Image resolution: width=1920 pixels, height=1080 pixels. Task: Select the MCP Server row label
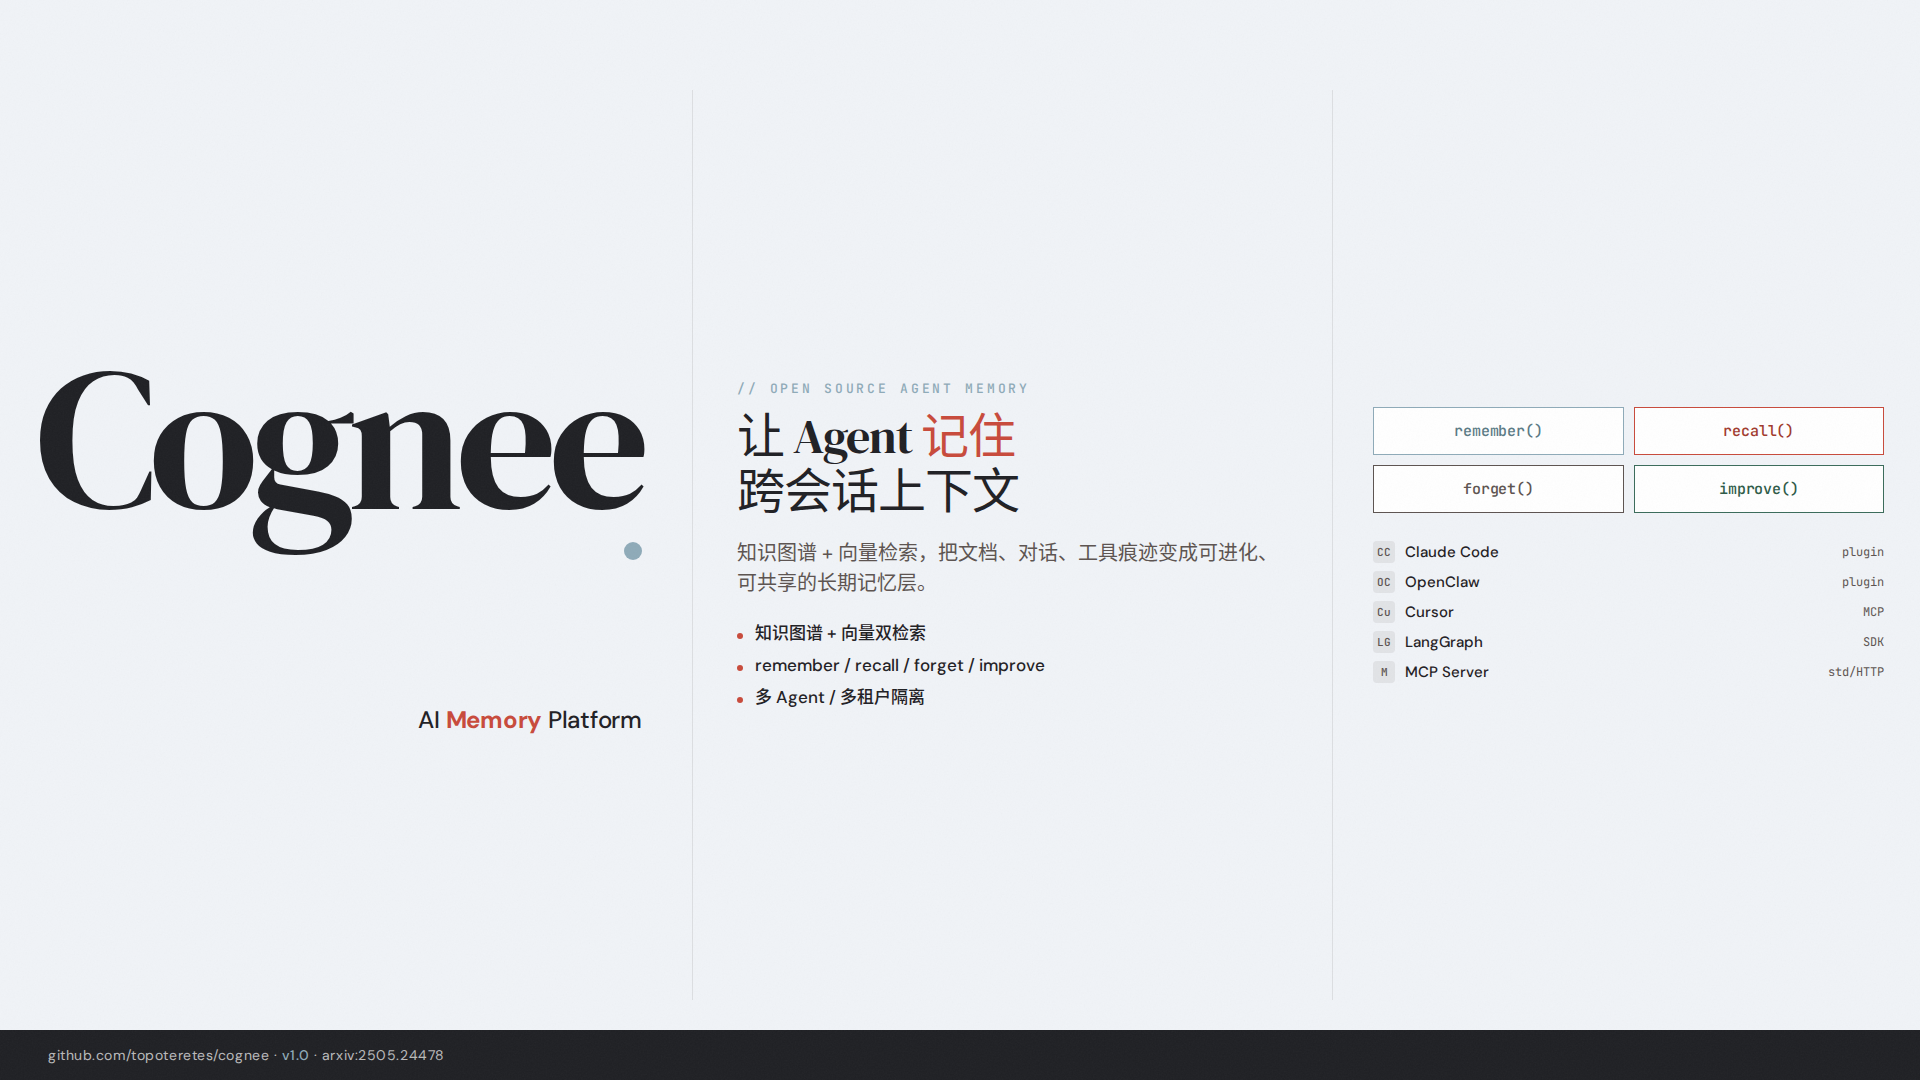pyautogui.click(x=1446, y=672)
